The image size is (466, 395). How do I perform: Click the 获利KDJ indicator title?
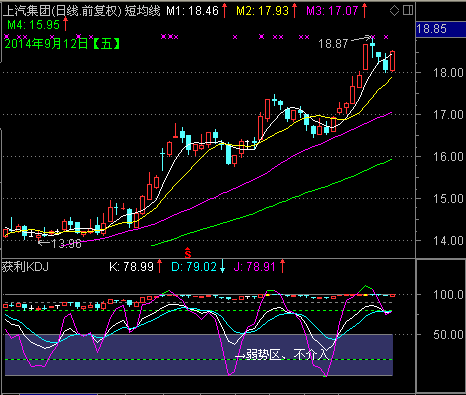coord(25,267)
